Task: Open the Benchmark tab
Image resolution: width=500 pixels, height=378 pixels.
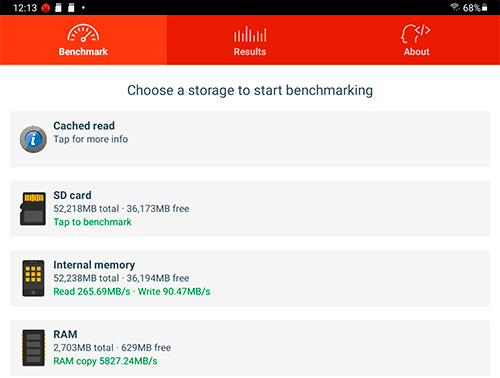Action: pos(83,40)
